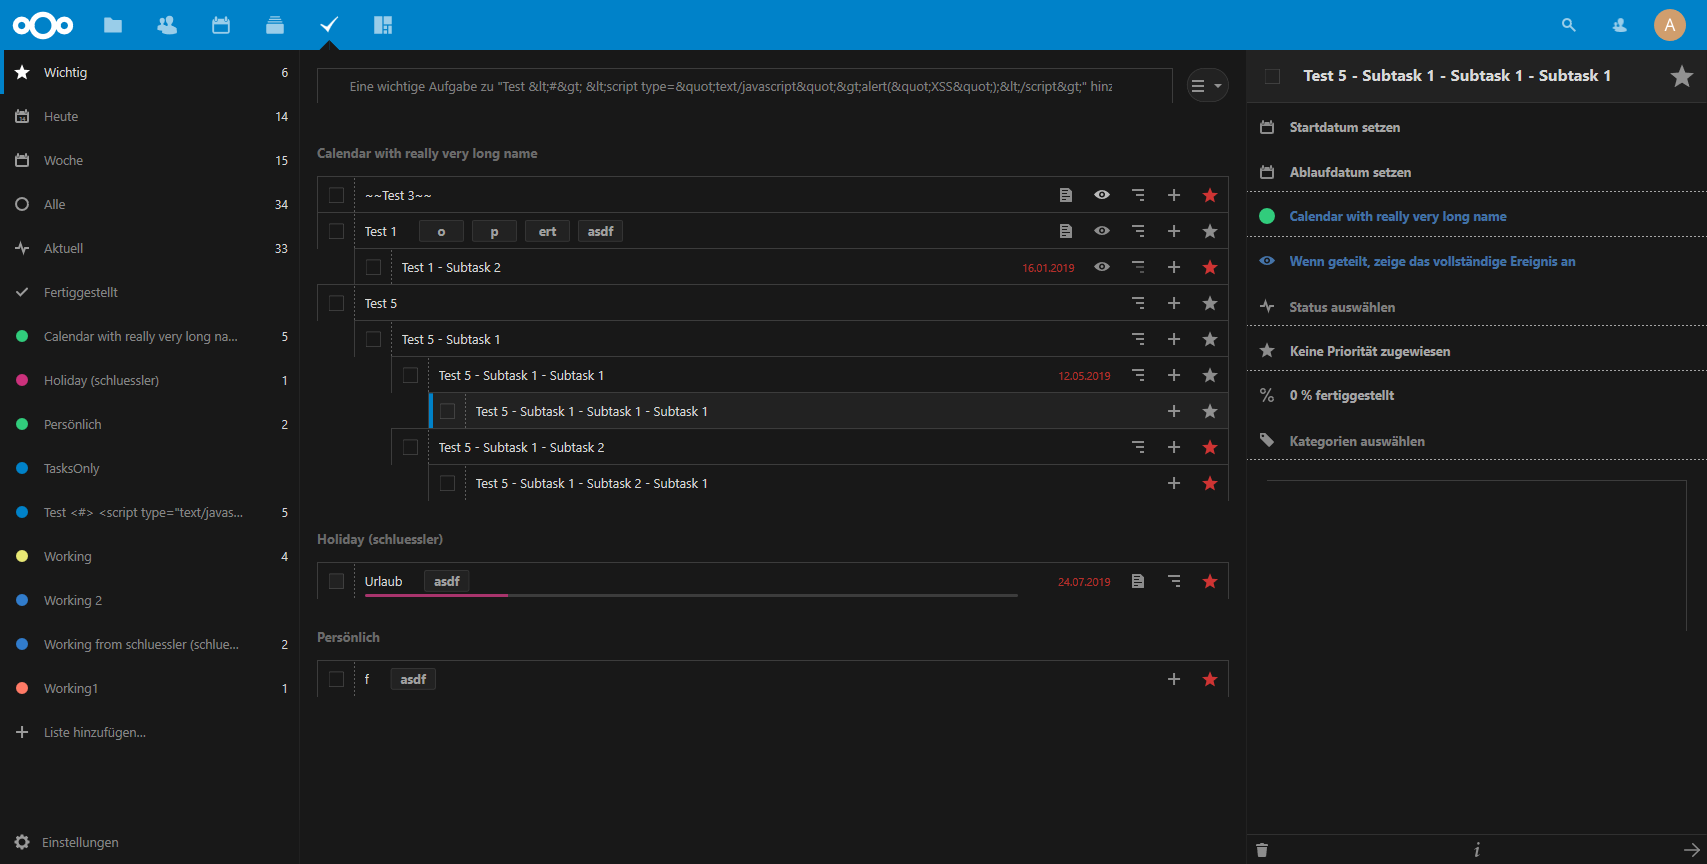
Task: Check off task f
Action: click(x=336, y=679)
